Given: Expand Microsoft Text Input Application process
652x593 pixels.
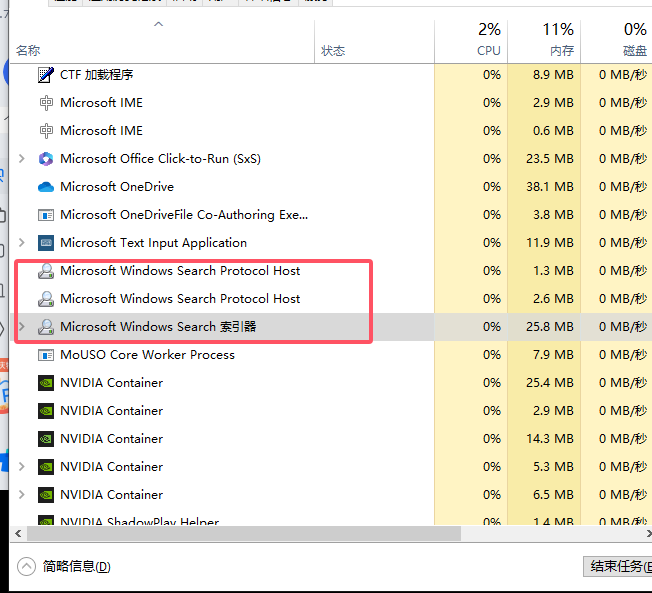Looking at the screenshot, I should coord(22,242).
